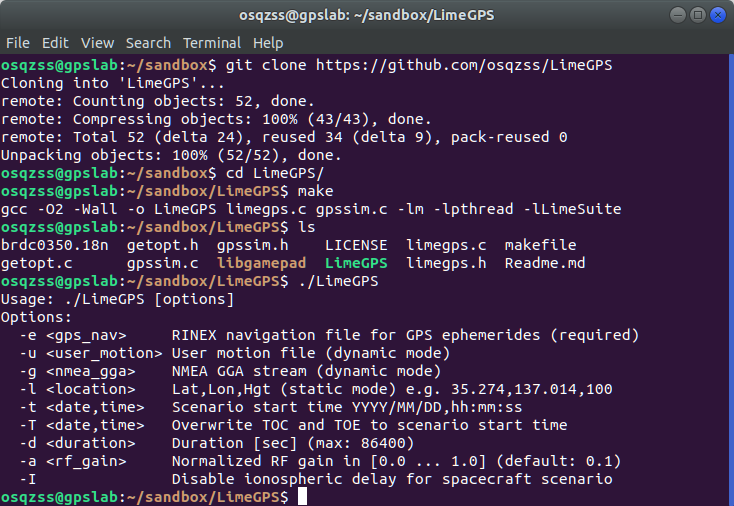Click the "-a <rf_gain>" option
This screenshot has height=506, width=734.
pyautogui.click(x=73, y=462)
